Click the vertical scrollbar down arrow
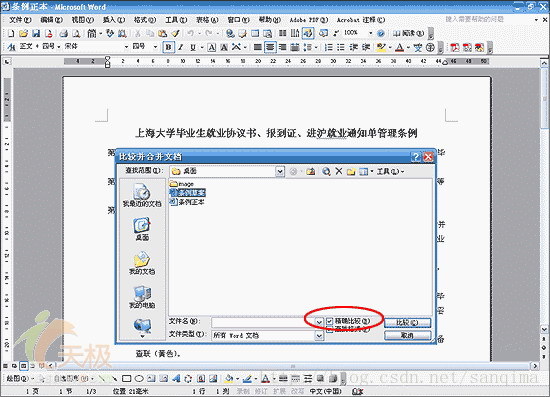This screenshot has height=397, width=550. click(544, 329)
